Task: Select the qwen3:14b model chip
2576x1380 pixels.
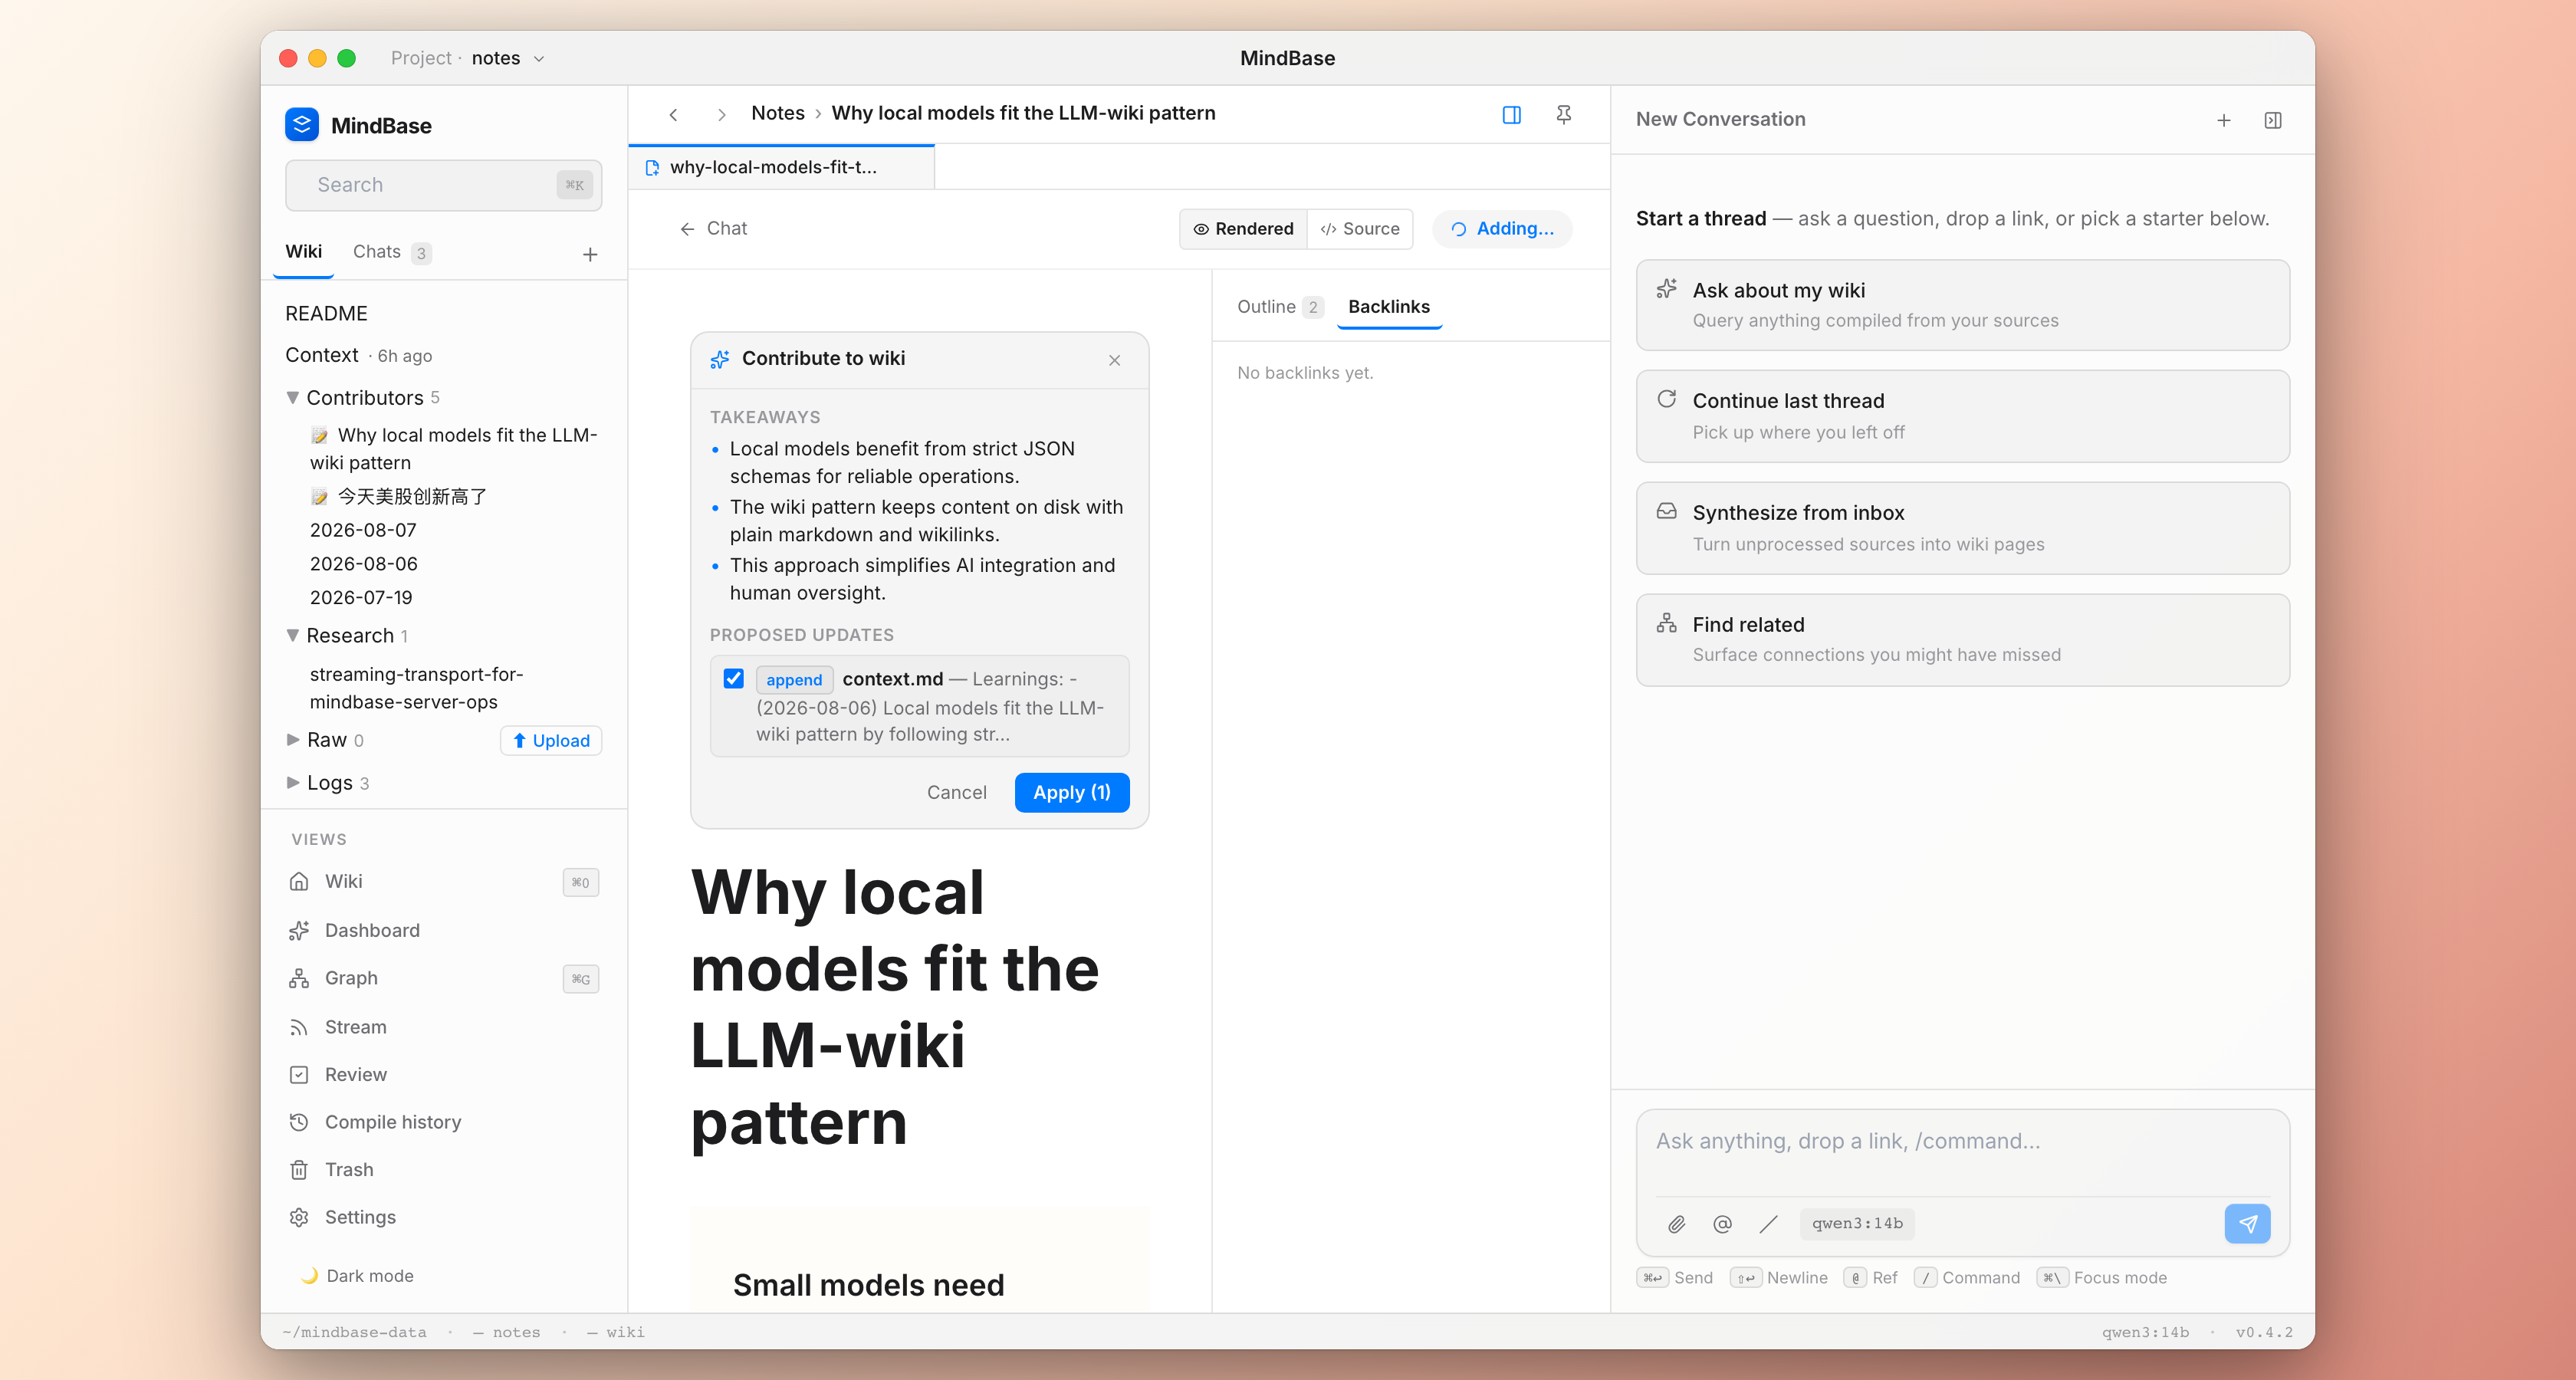Action: pyautogui.click(x=1857, y=1224)
